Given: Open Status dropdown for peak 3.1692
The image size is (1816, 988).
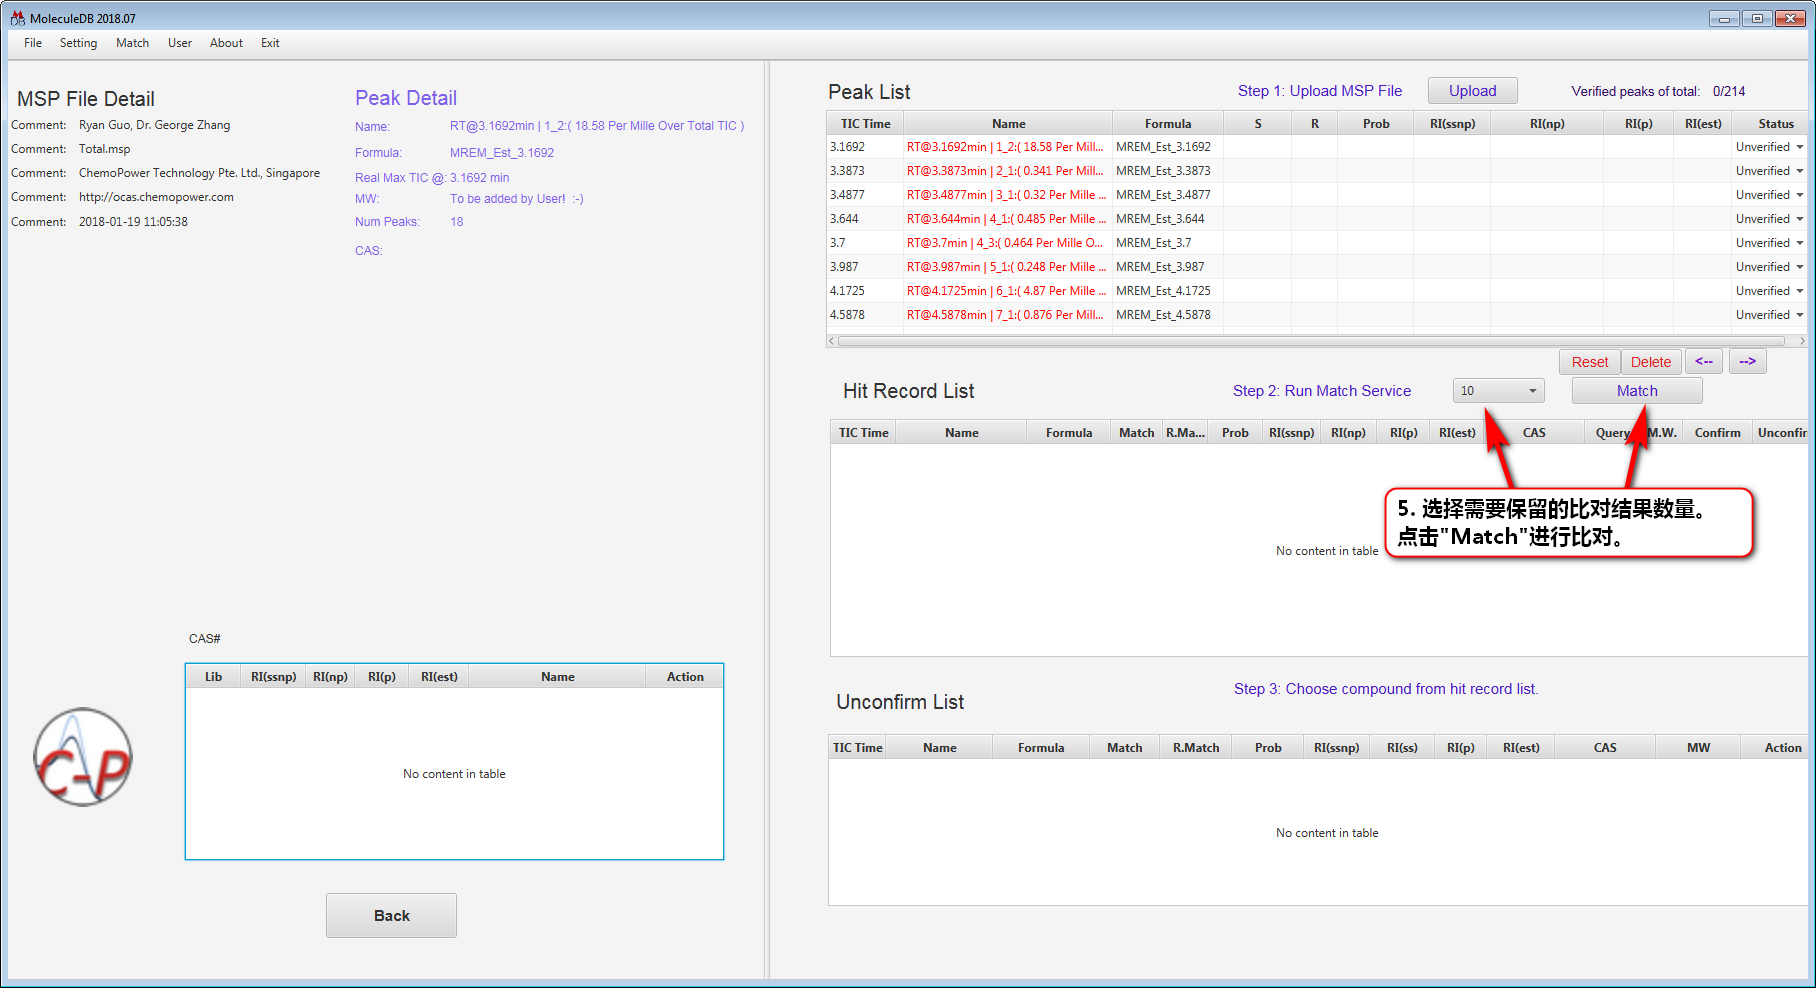Looking at the screenshot, I should [x=1799, y=147].
